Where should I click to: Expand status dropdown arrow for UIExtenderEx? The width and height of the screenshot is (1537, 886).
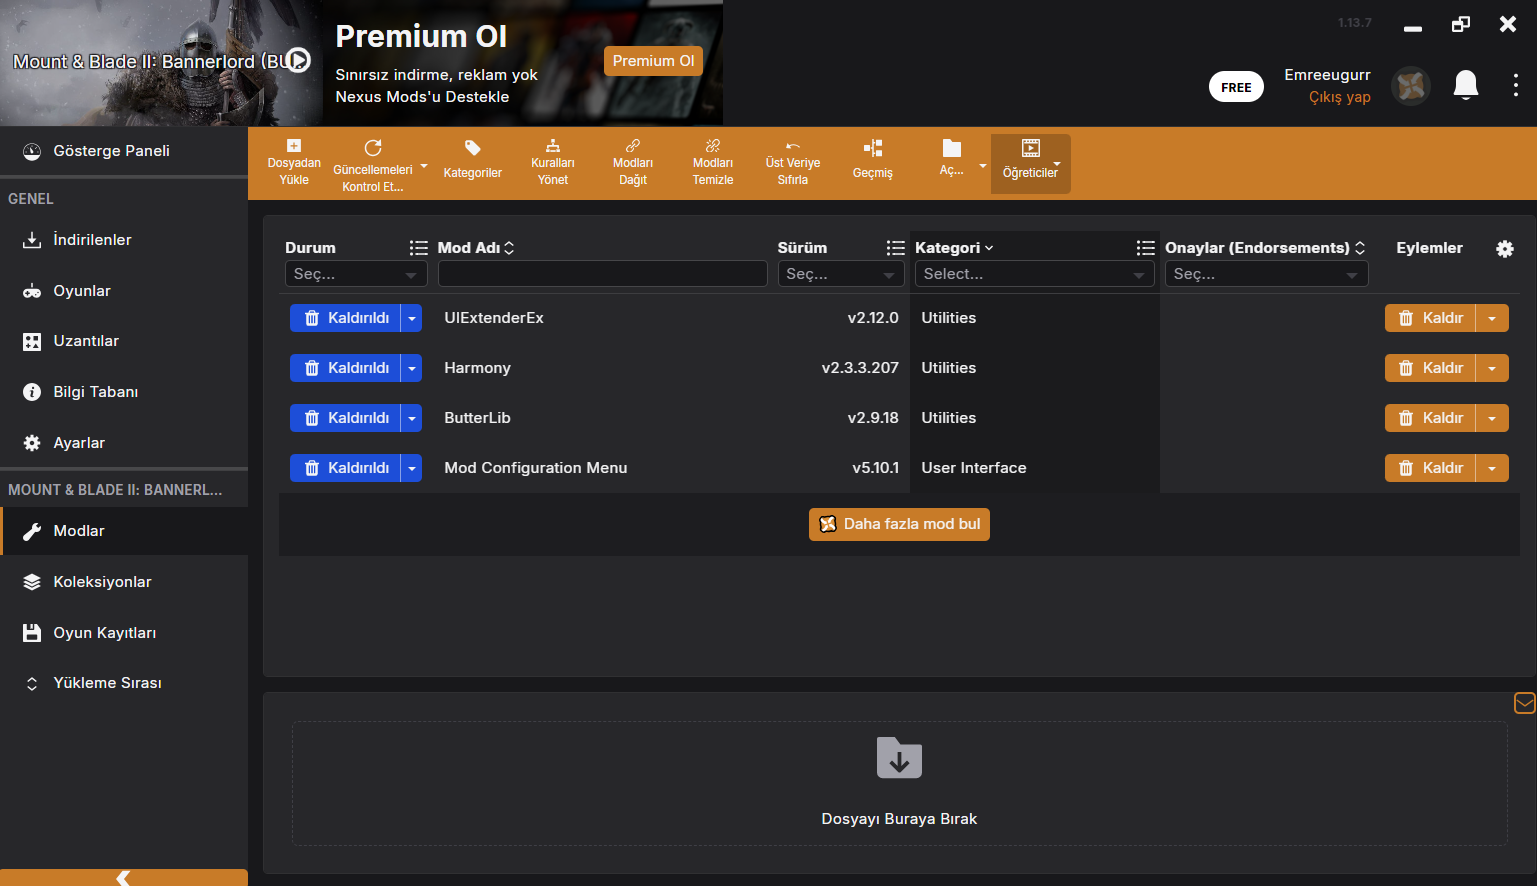[x=411, y=318]
